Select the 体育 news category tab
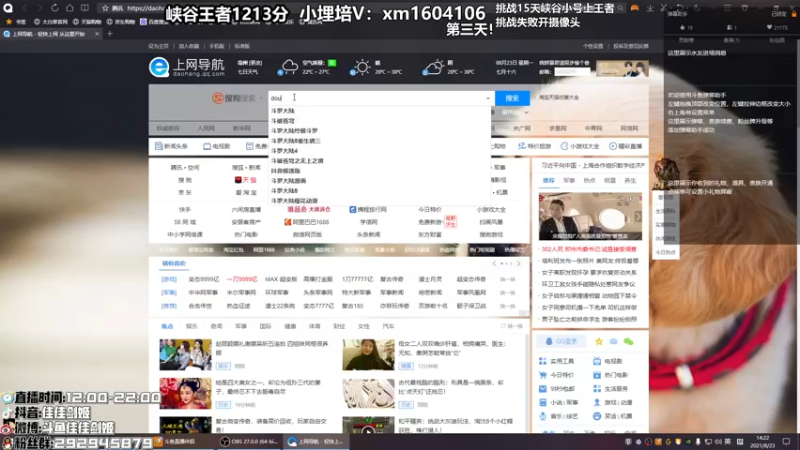Viewport: 800px width, 450px height. [314, 327]
